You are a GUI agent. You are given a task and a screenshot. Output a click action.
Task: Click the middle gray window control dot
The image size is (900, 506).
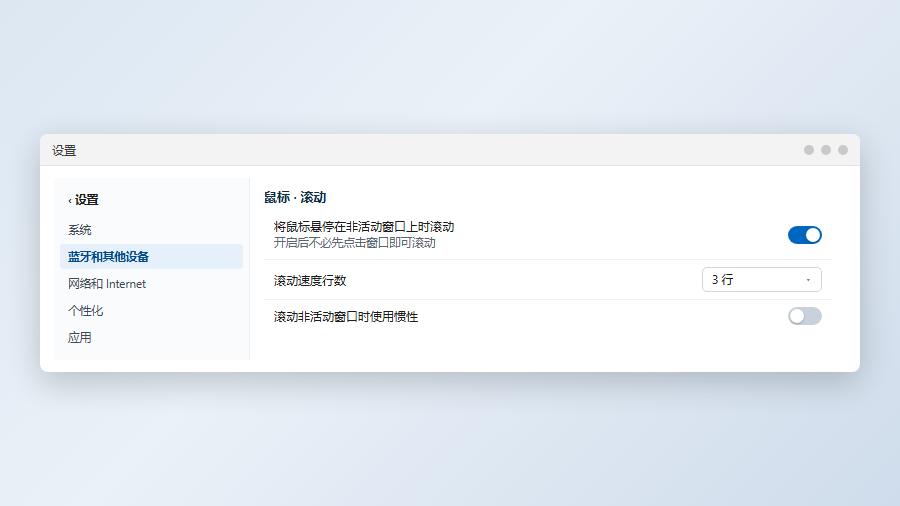point(826,150)
